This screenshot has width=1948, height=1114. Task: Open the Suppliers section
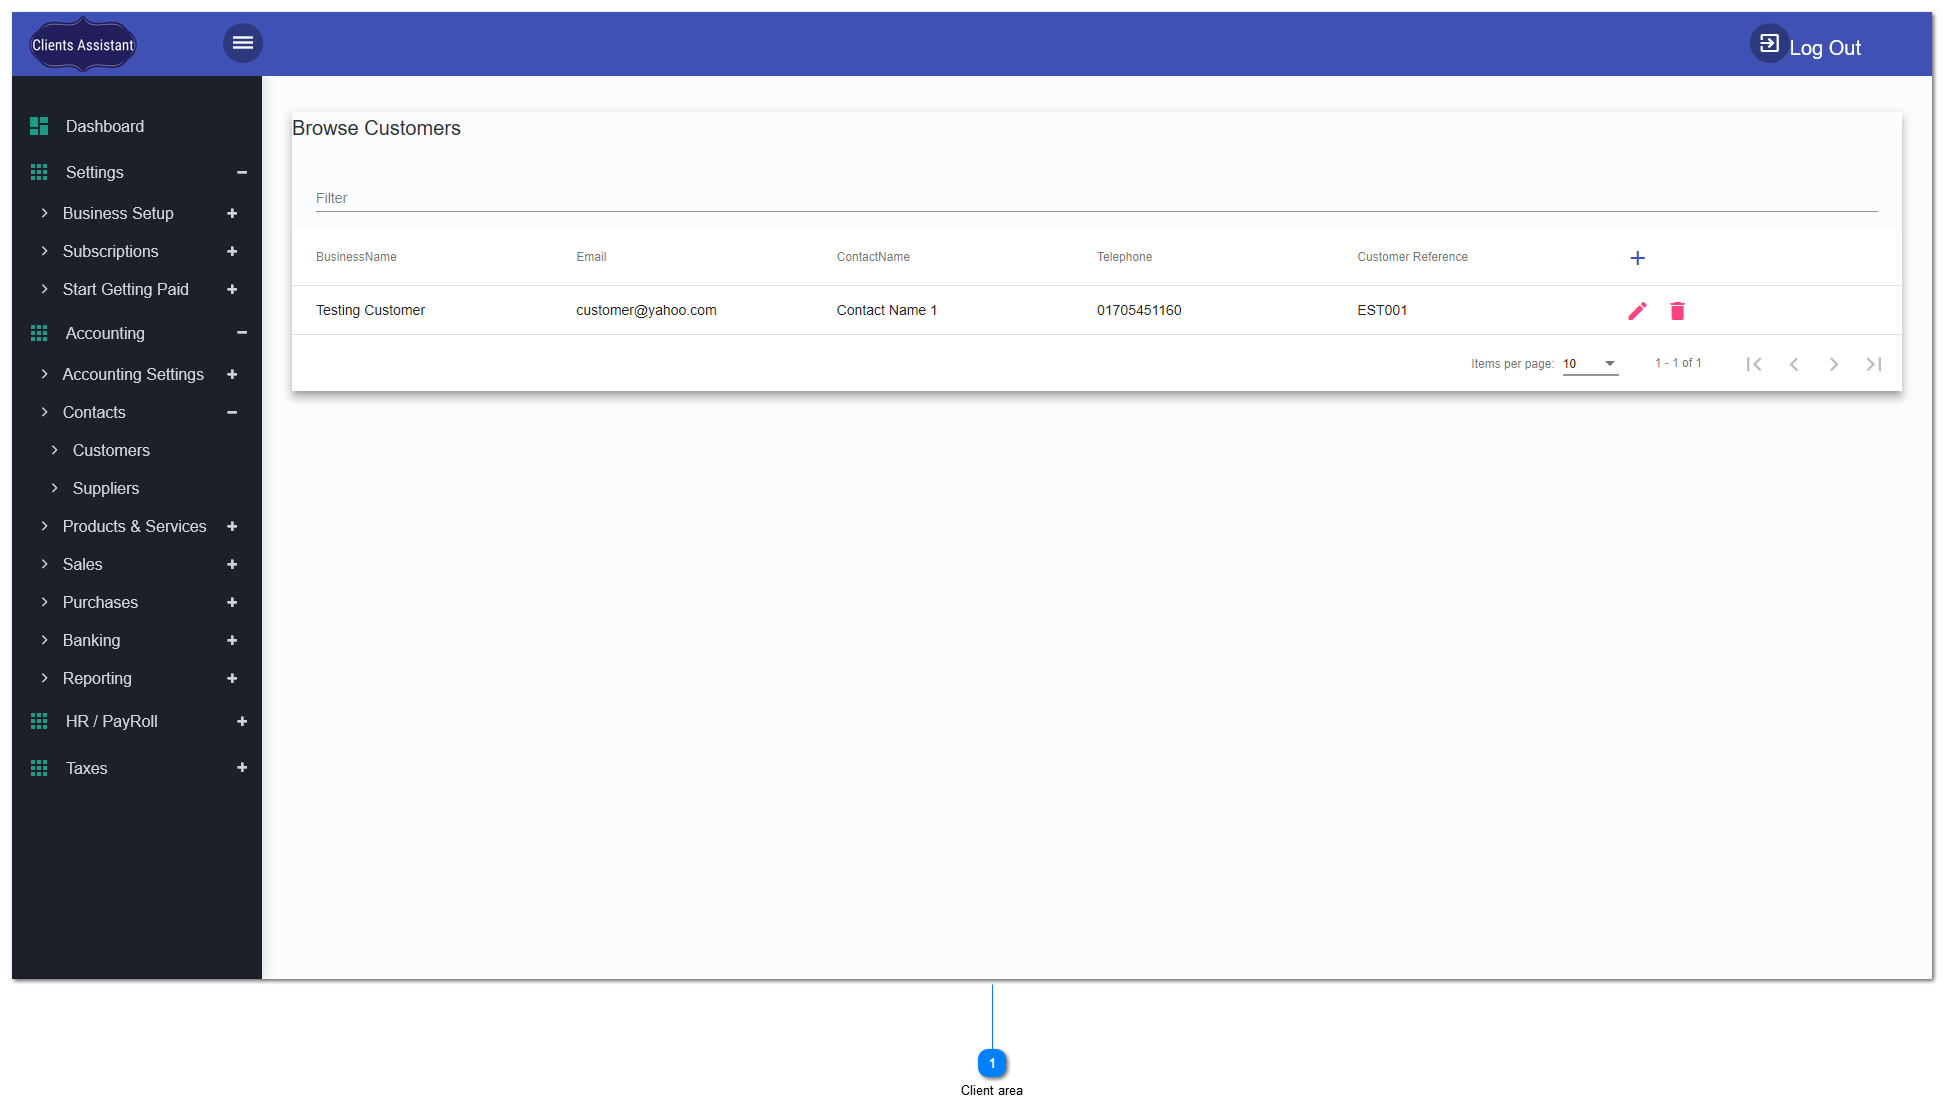(x=104, y=487)
